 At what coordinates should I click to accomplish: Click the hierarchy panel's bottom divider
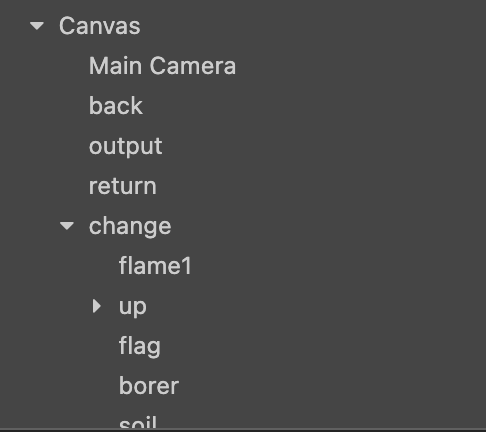pyautogui.click(x=243, y=430)
